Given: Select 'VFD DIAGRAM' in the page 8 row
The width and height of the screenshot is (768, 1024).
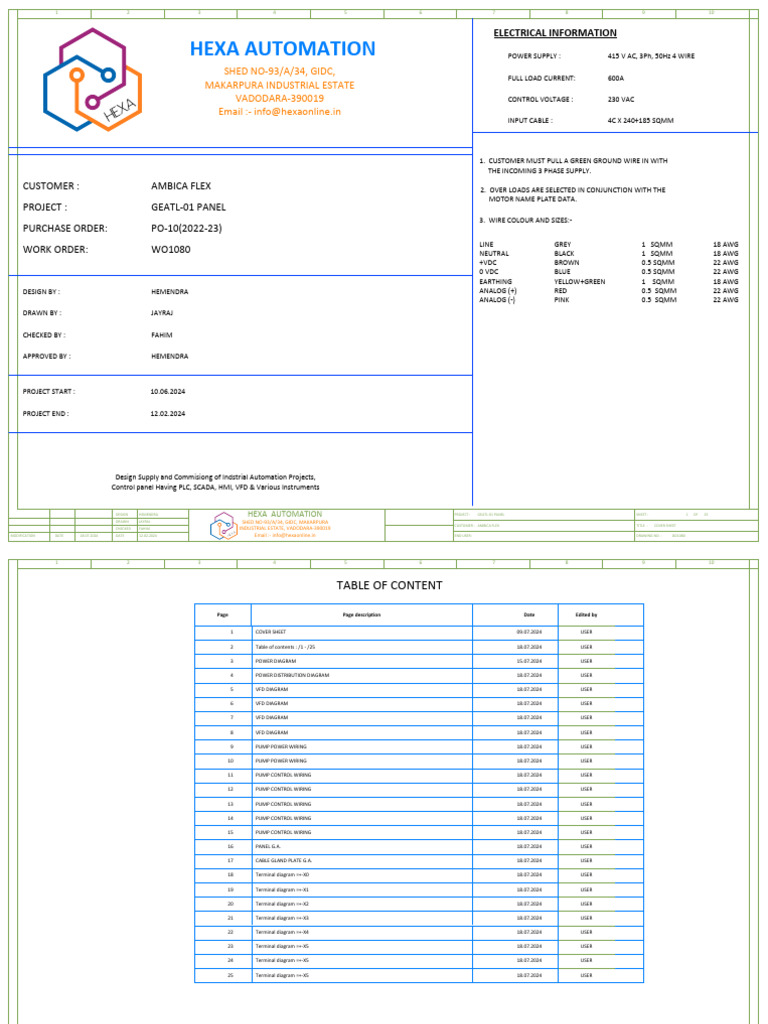Looking at the screenshot, I should click(x=272, y=733).
